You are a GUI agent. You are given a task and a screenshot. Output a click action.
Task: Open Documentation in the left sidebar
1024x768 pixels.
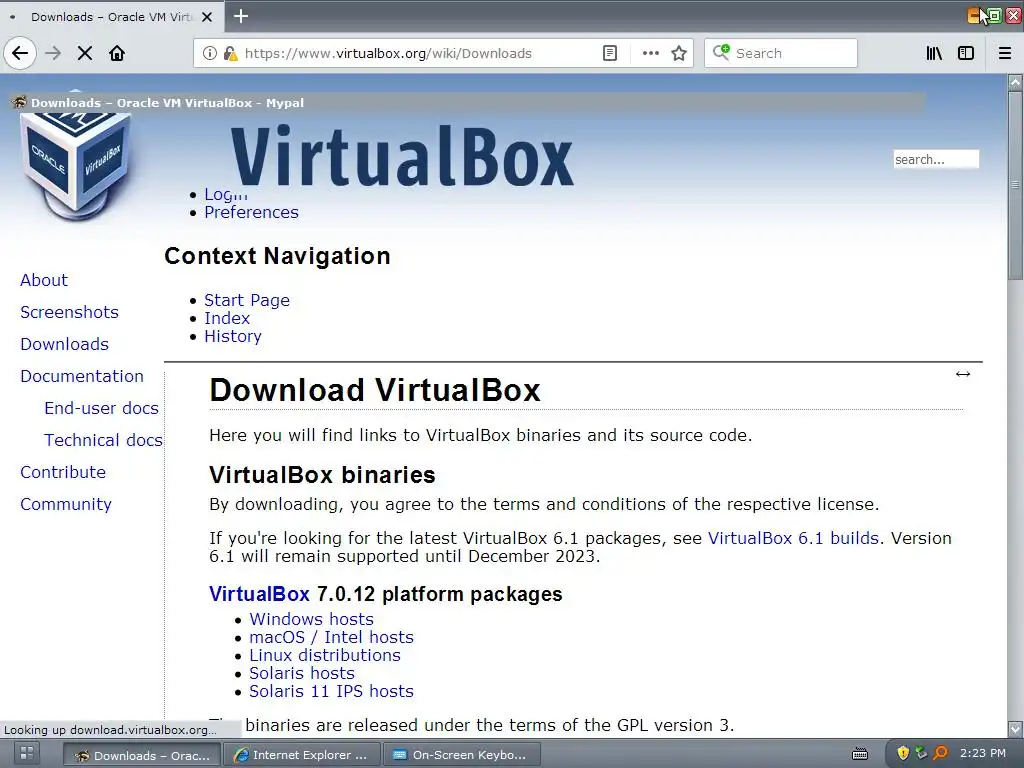tap(82, 376)
